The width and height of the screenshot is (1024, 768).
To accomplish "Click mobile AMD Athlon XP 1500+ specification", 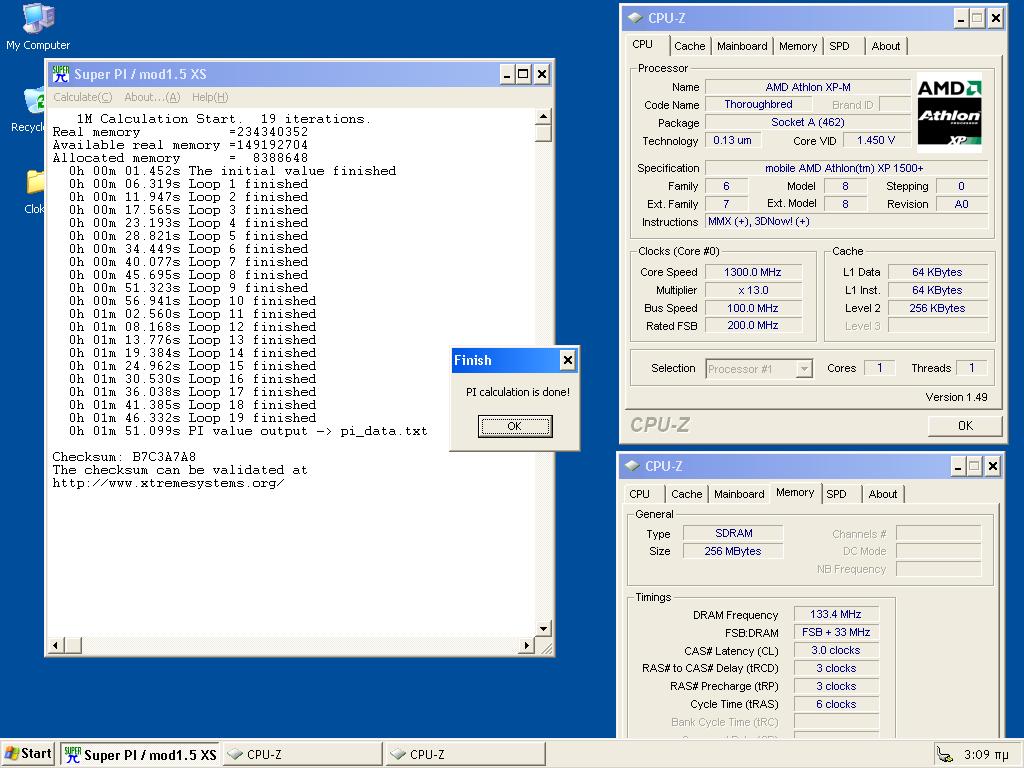I will [x=844, y=168].
